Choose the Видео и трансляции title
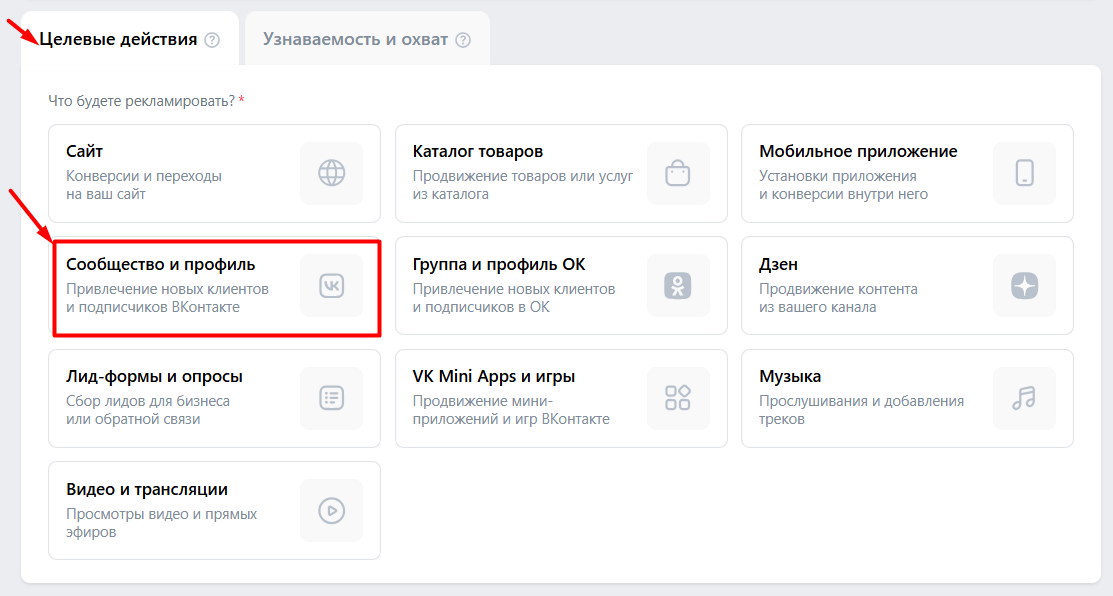This screenshot has width=1113, height=596. [x=147, y=489]
